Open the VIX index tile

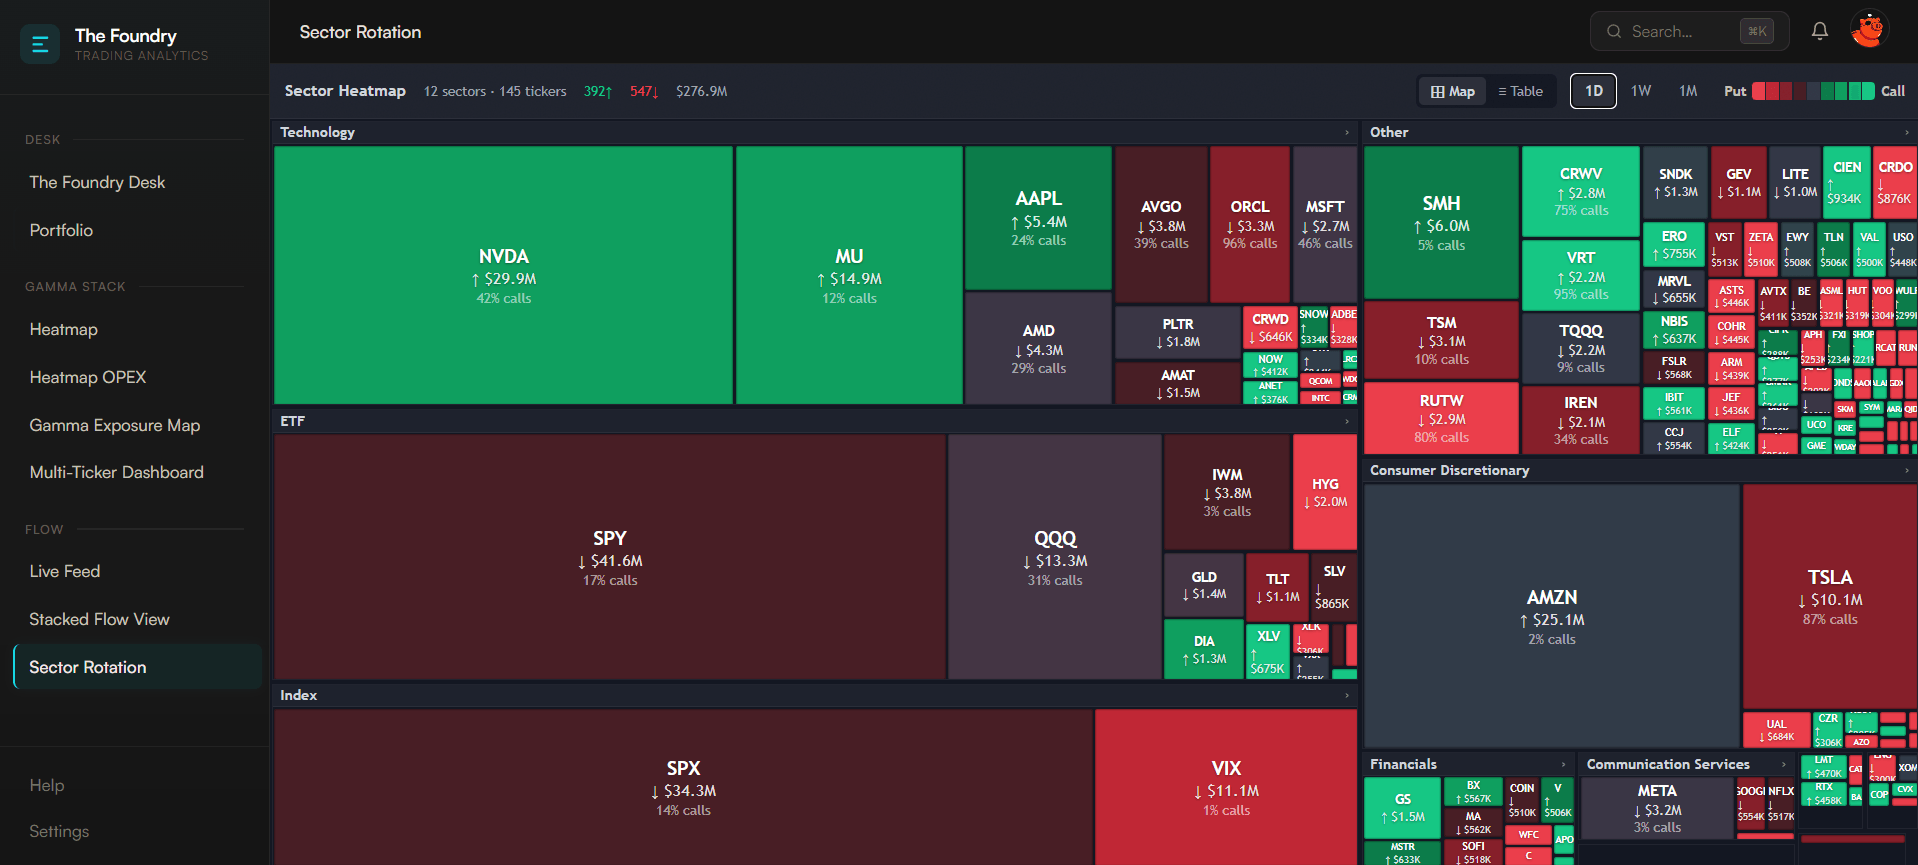click(x=1226, y=787)
